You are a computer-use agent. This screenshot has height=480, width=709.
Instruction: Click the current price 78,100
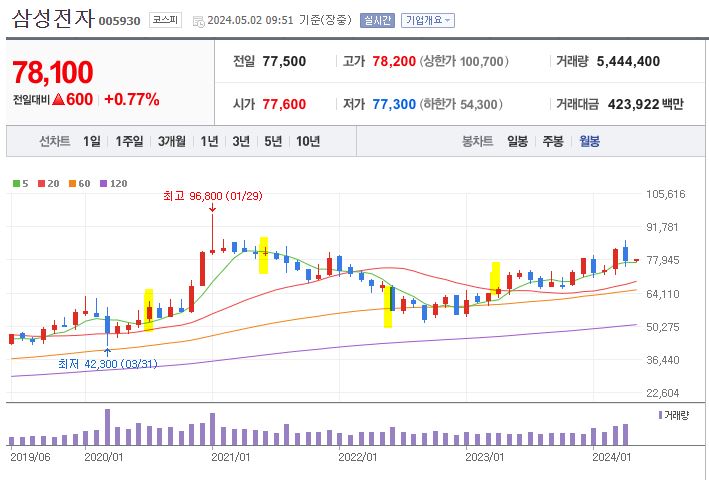pos(53,72)
